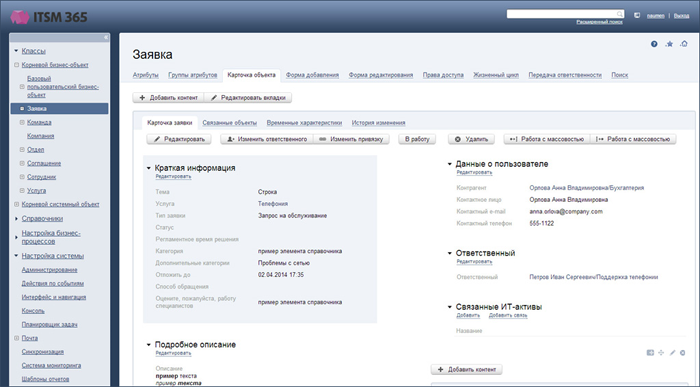The height and width of the screenshot is (387, 700).
Task: Click Редактировать under Данные о пользователе
Action: (x=474, y=173)
